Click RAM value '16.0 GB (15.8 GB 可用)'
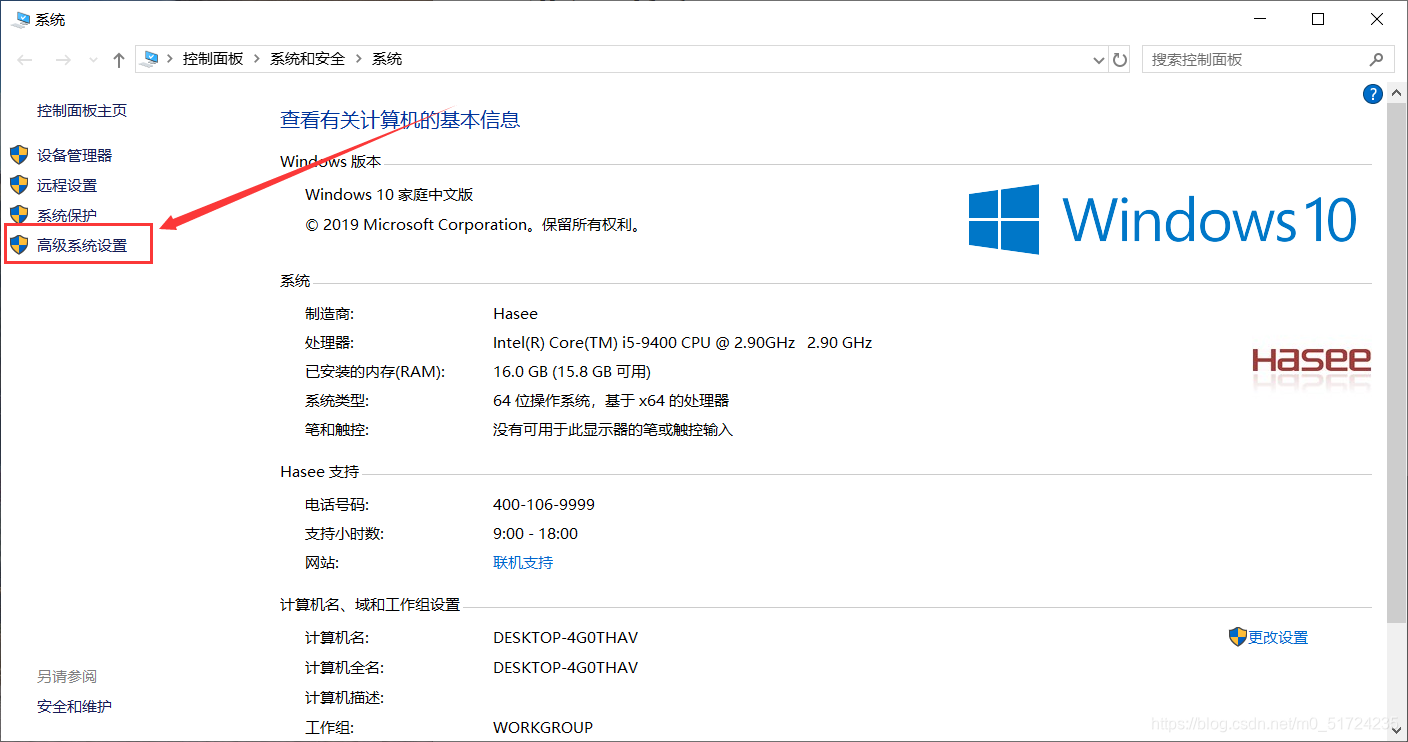Image resolution: width=1408 pixels, height=742 pixels. 572,372
